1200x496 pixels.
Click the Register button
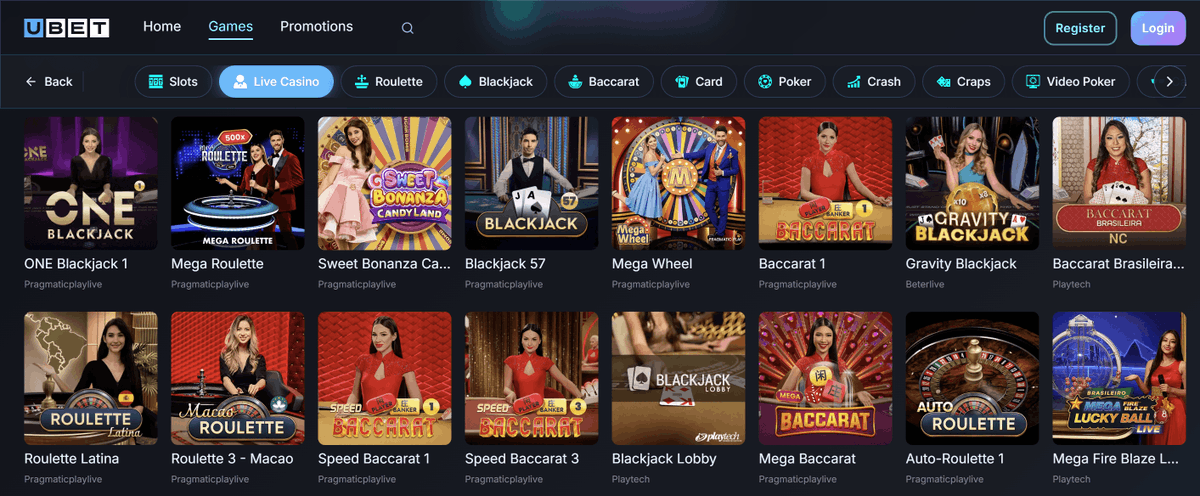pyautogui.click(x=1080, y=28)
